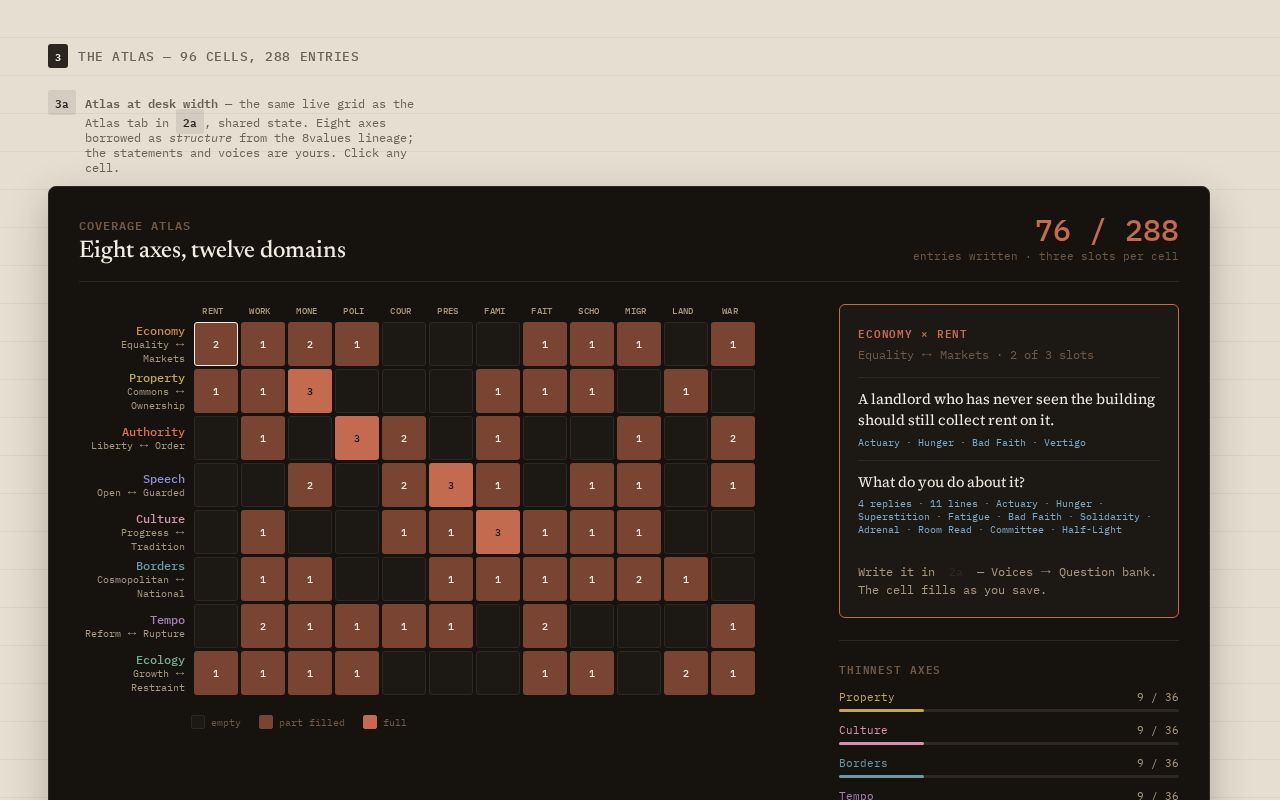Screen dimensions: 1280x800
Task: Open the Economy × WAR cell
Action: click(x=733, y=344)
